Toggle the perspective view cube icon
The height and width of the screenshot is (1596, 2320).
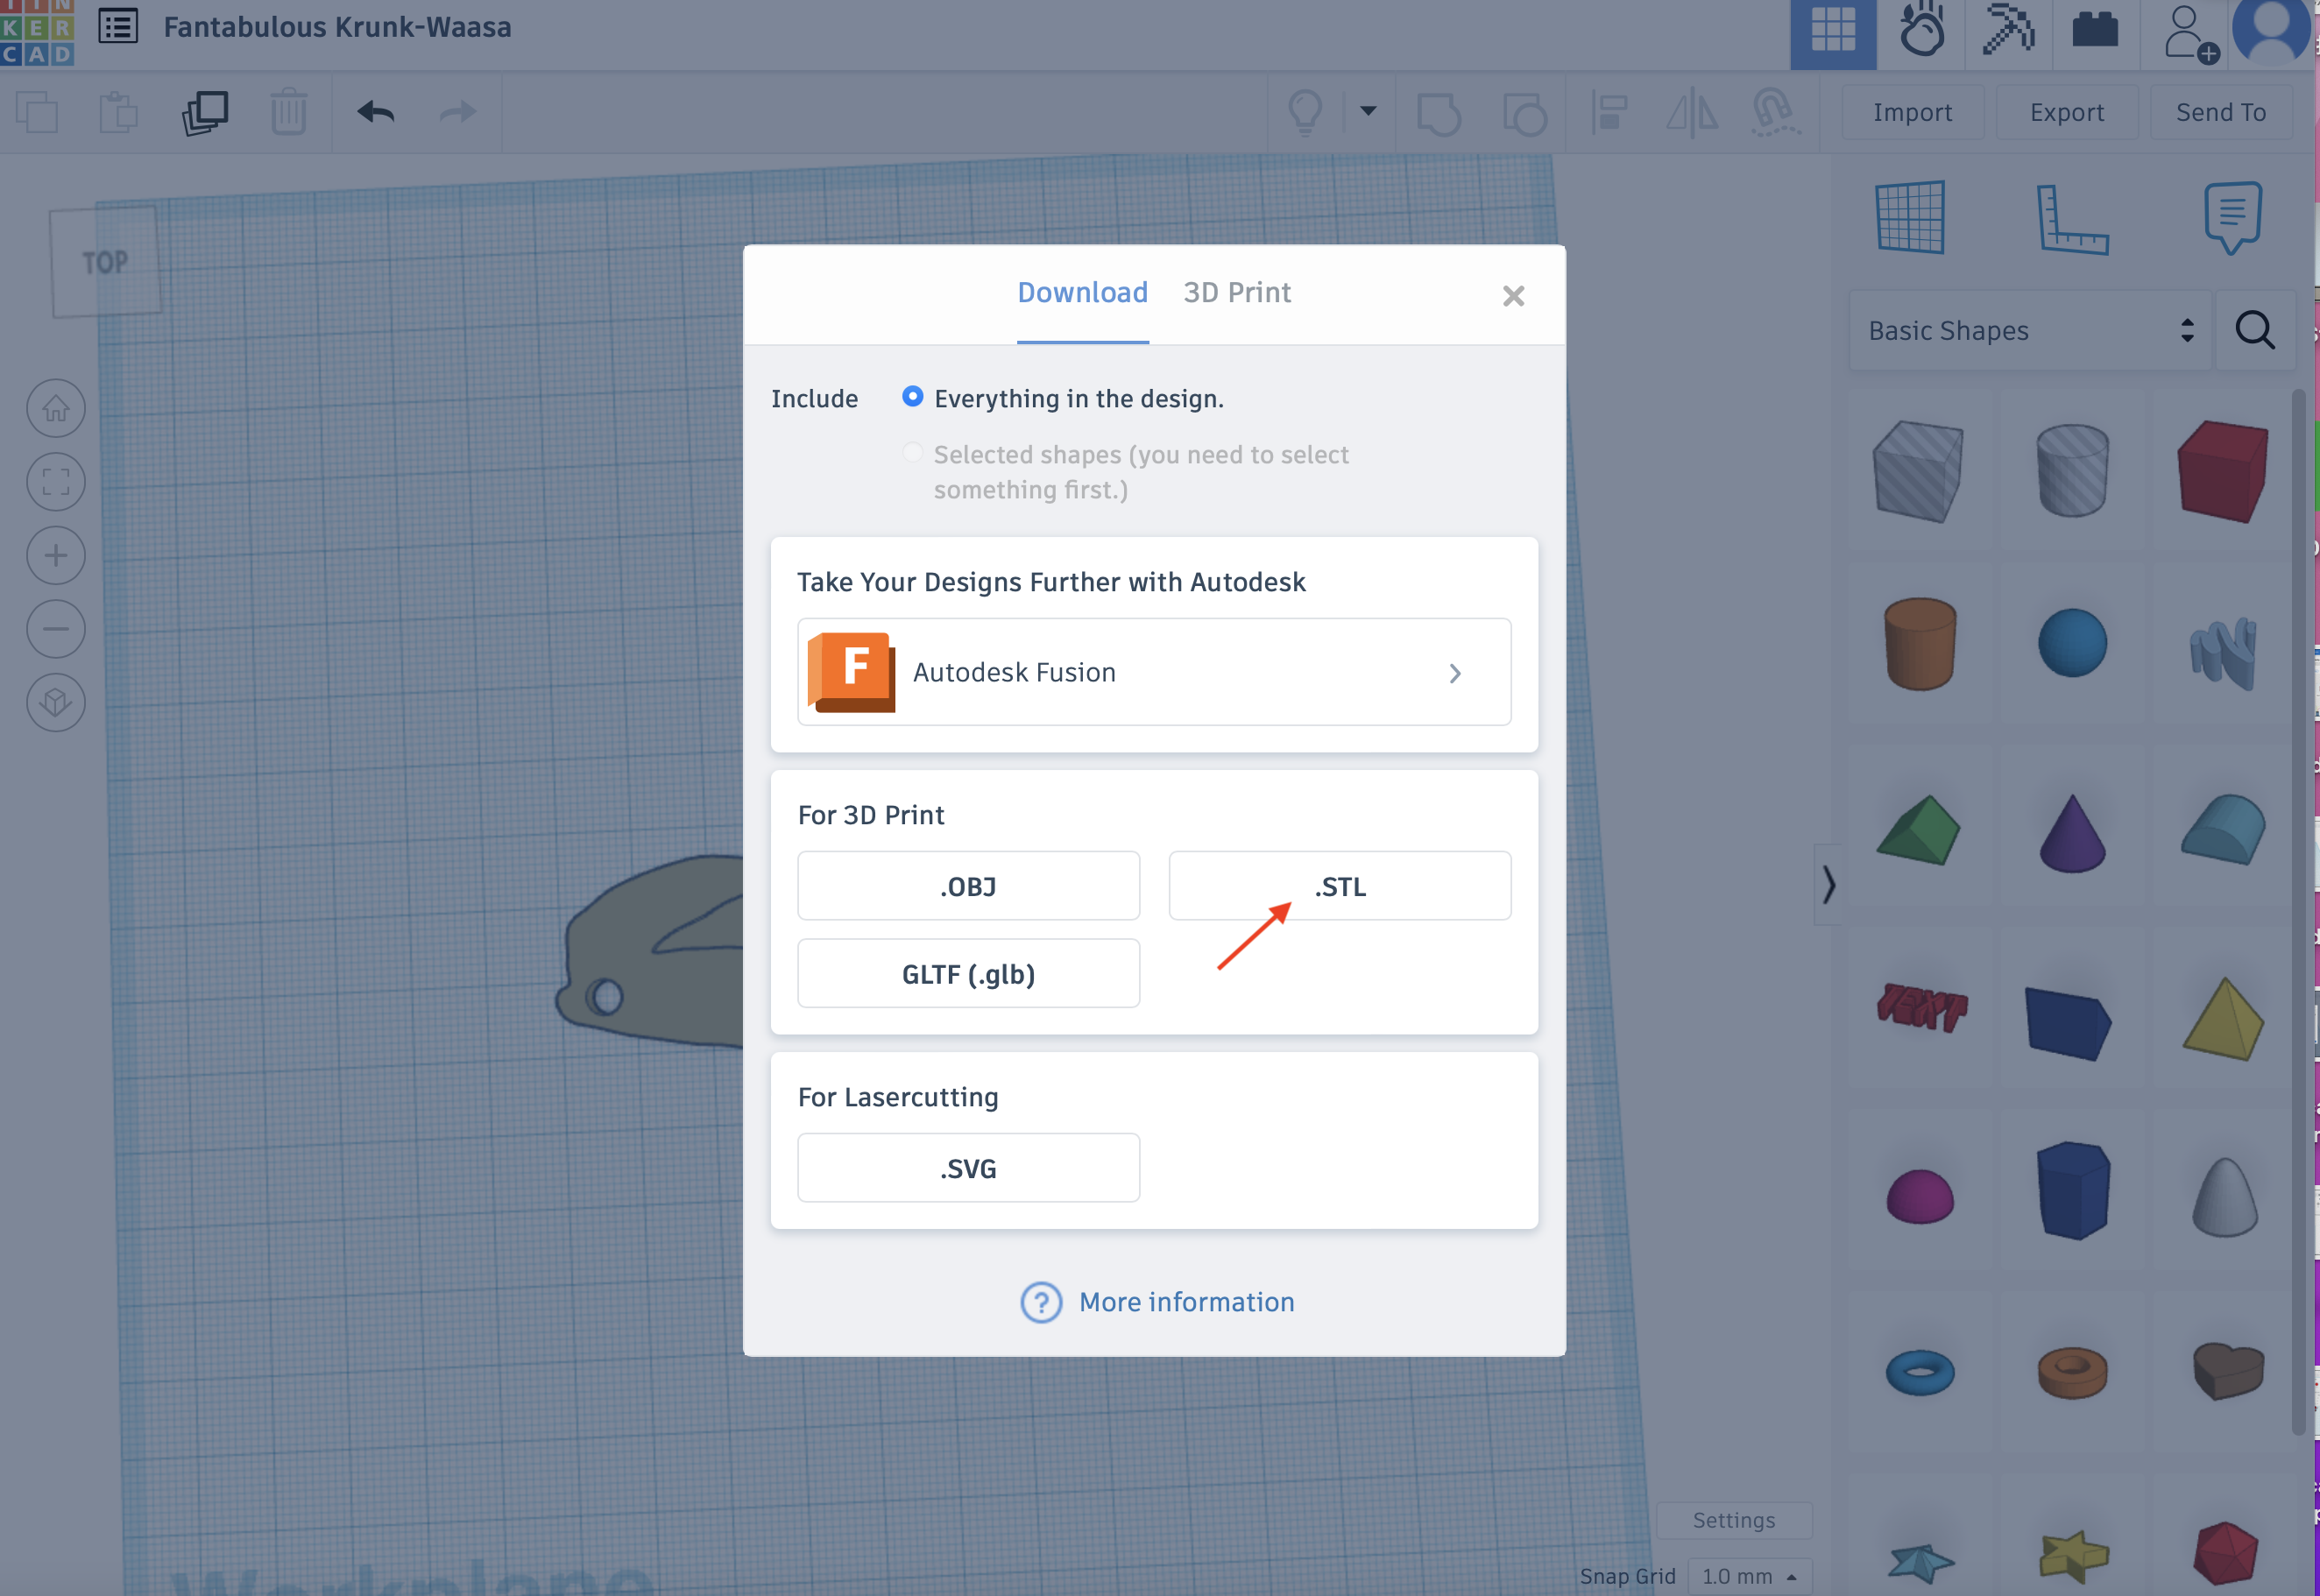point(56,703)
